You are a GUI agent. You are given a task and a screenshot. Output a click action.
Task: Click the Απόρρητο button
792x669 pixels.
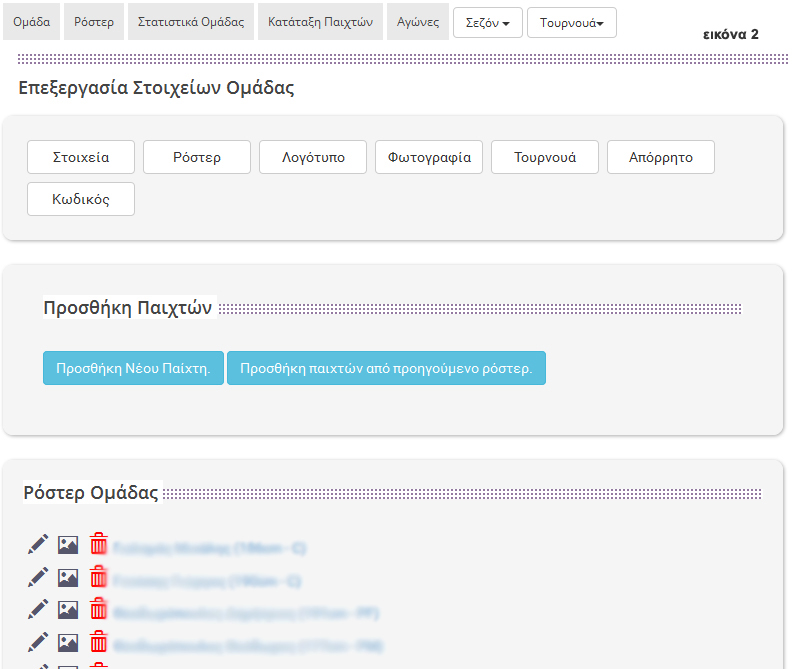[660, 157]
